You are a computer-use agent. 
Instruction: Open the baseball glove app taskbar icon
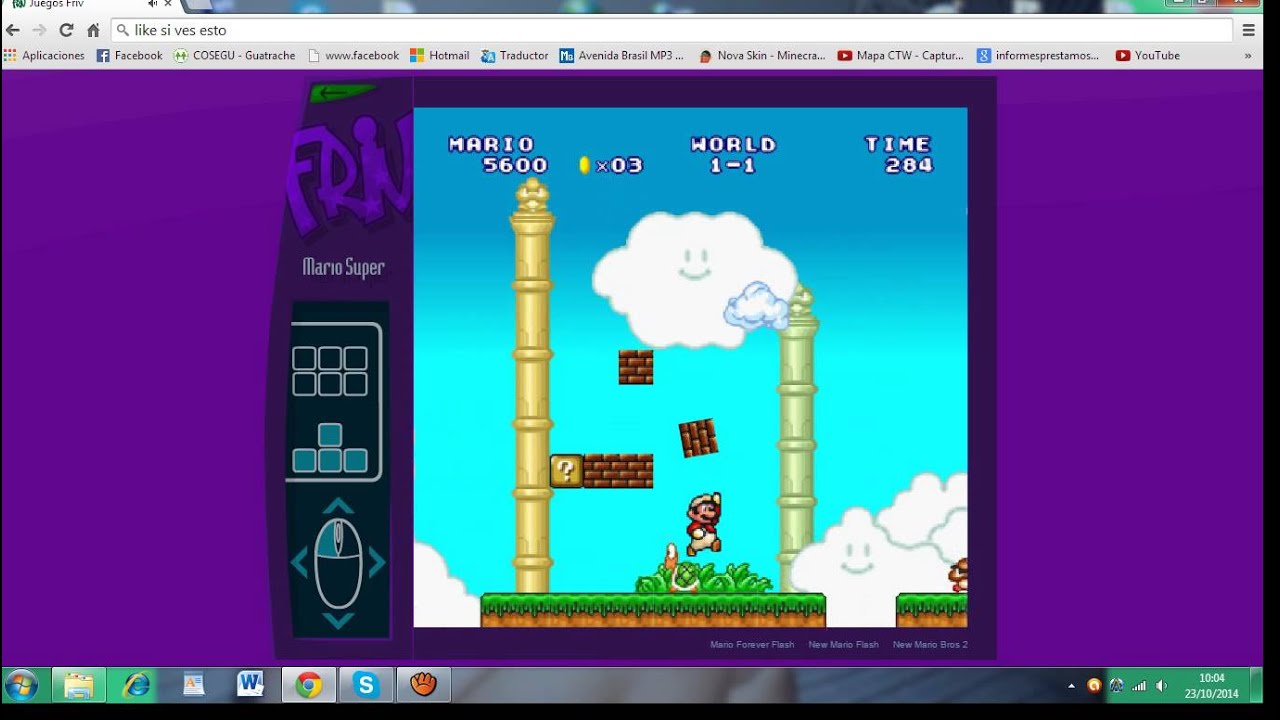point(424,685)
